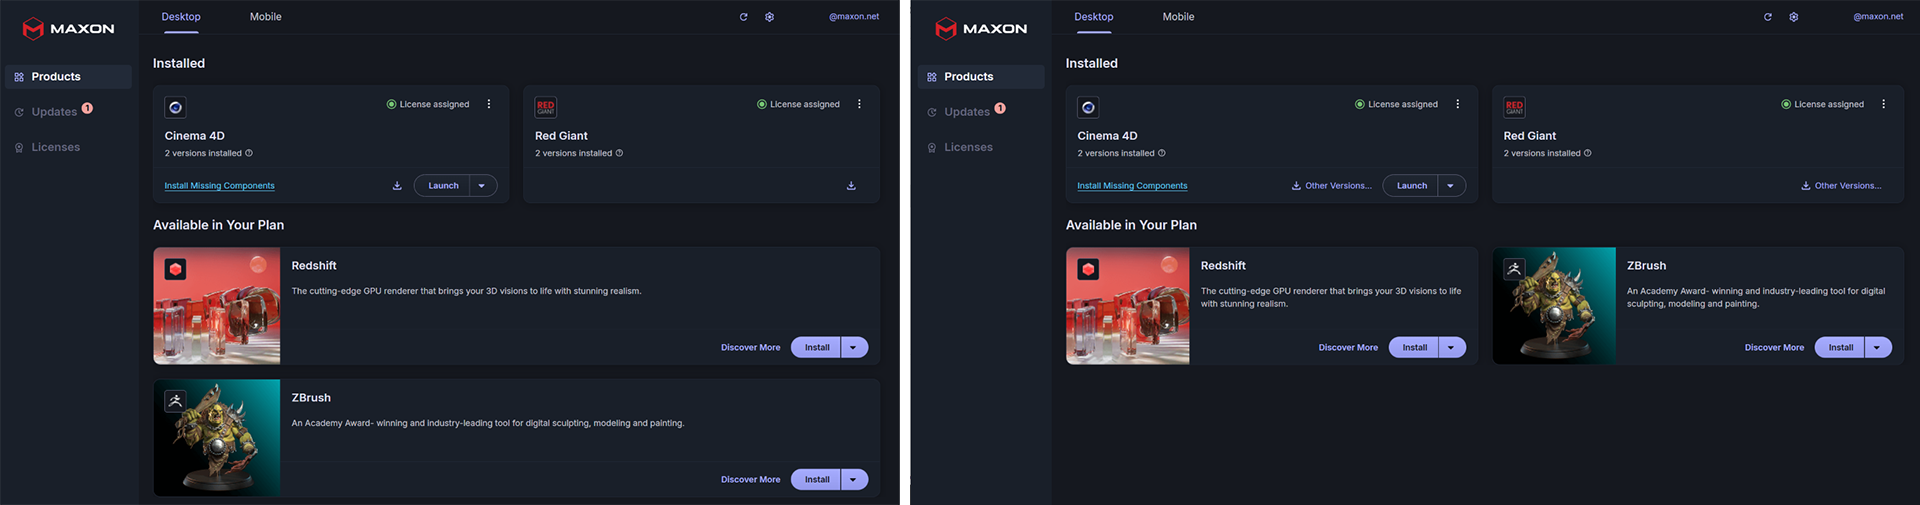
Task: Click the Maxon logo in the left window
Action: click(x=68, y=28)
